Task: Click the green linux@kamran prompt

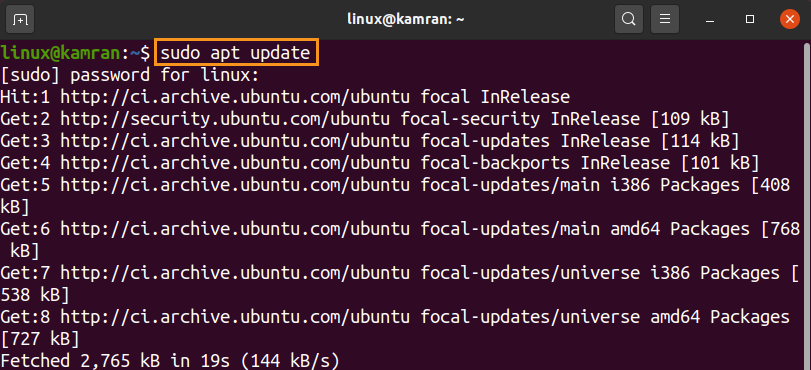Action: [x=61, y=53]
